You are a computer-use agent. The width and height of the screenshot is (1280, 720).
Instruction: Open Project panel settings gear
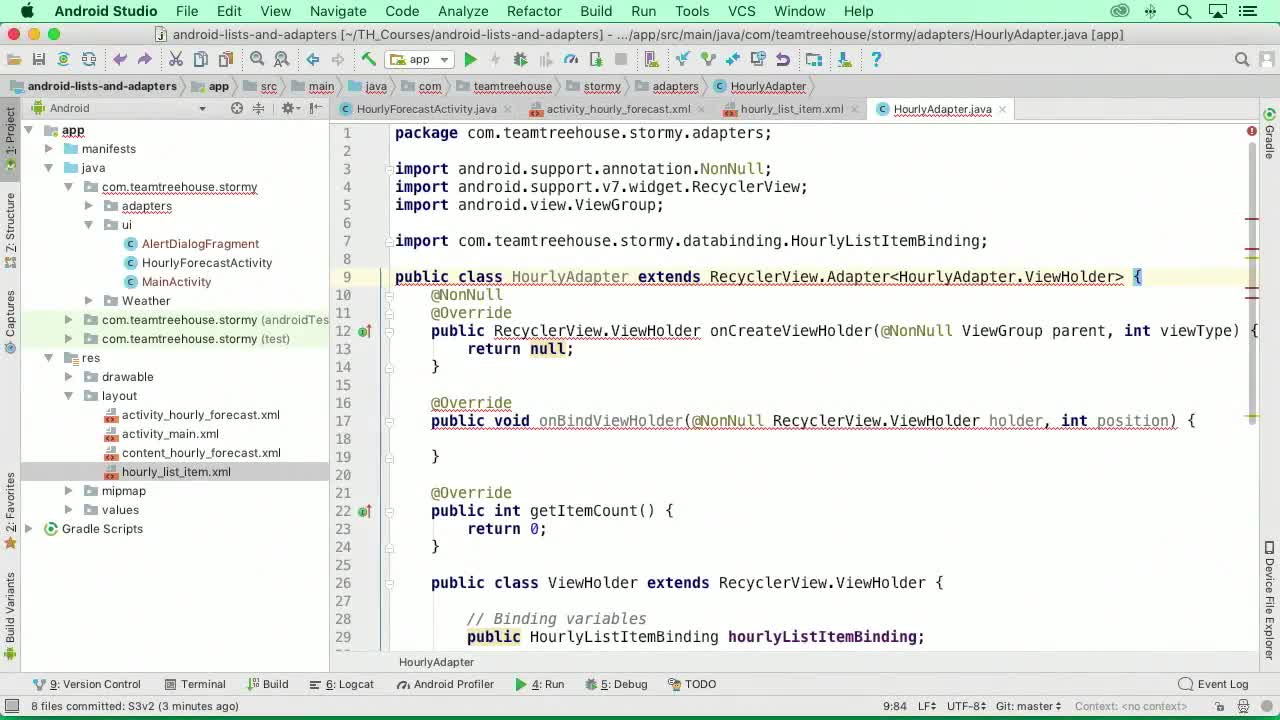pyautogui.click(x=288, y=108)
